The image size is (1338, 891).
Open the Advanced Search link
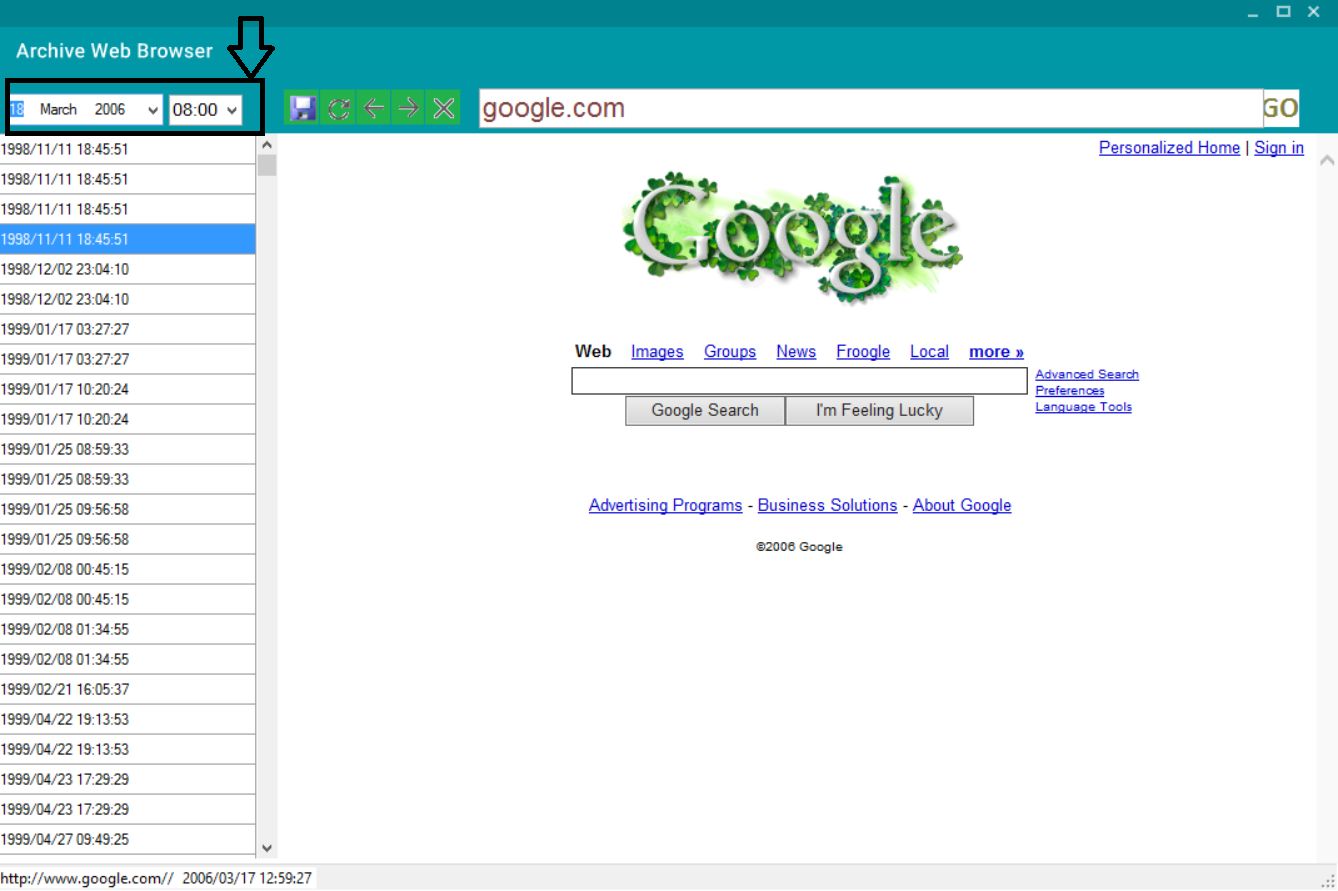1087,374
